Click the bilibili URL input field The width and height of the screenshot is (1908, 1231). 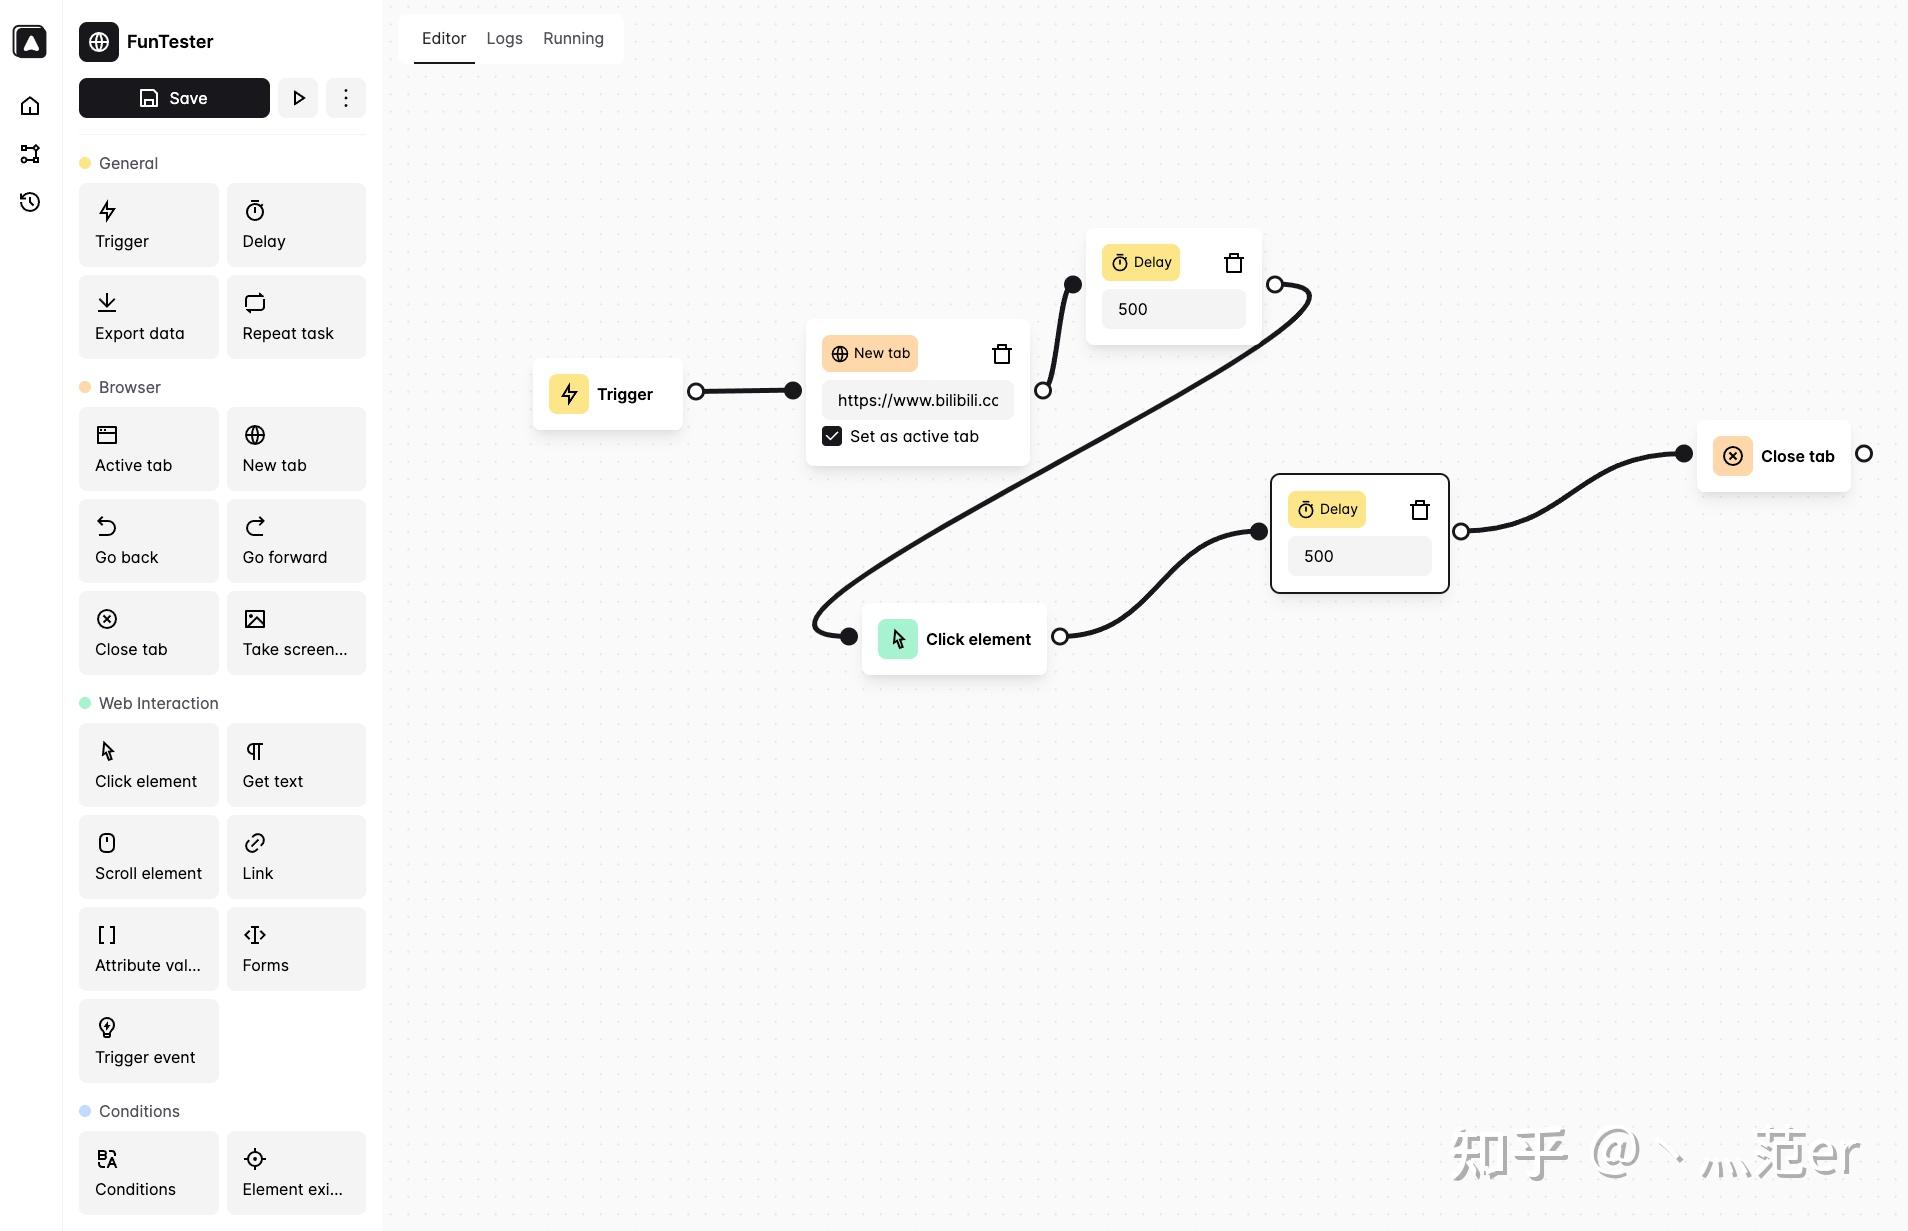[916, 400]
